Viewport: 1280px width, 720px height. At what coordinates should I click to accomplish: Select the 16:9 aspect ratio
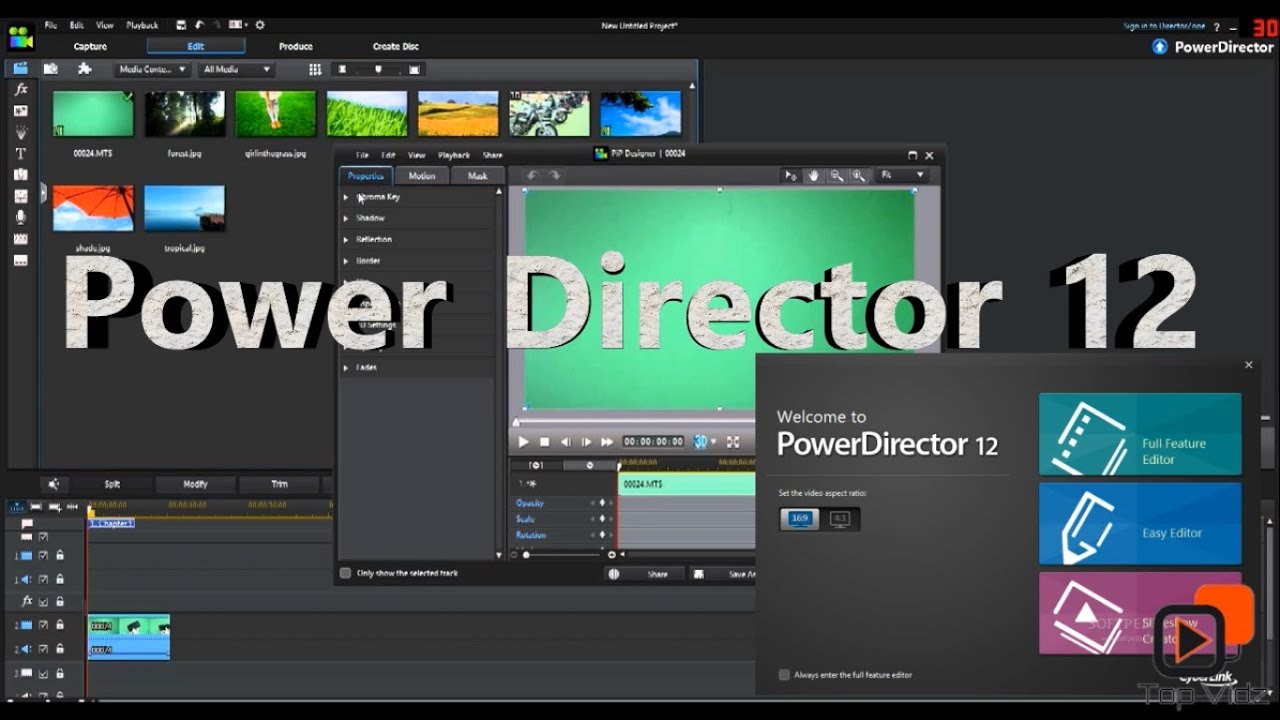(800, 519)
